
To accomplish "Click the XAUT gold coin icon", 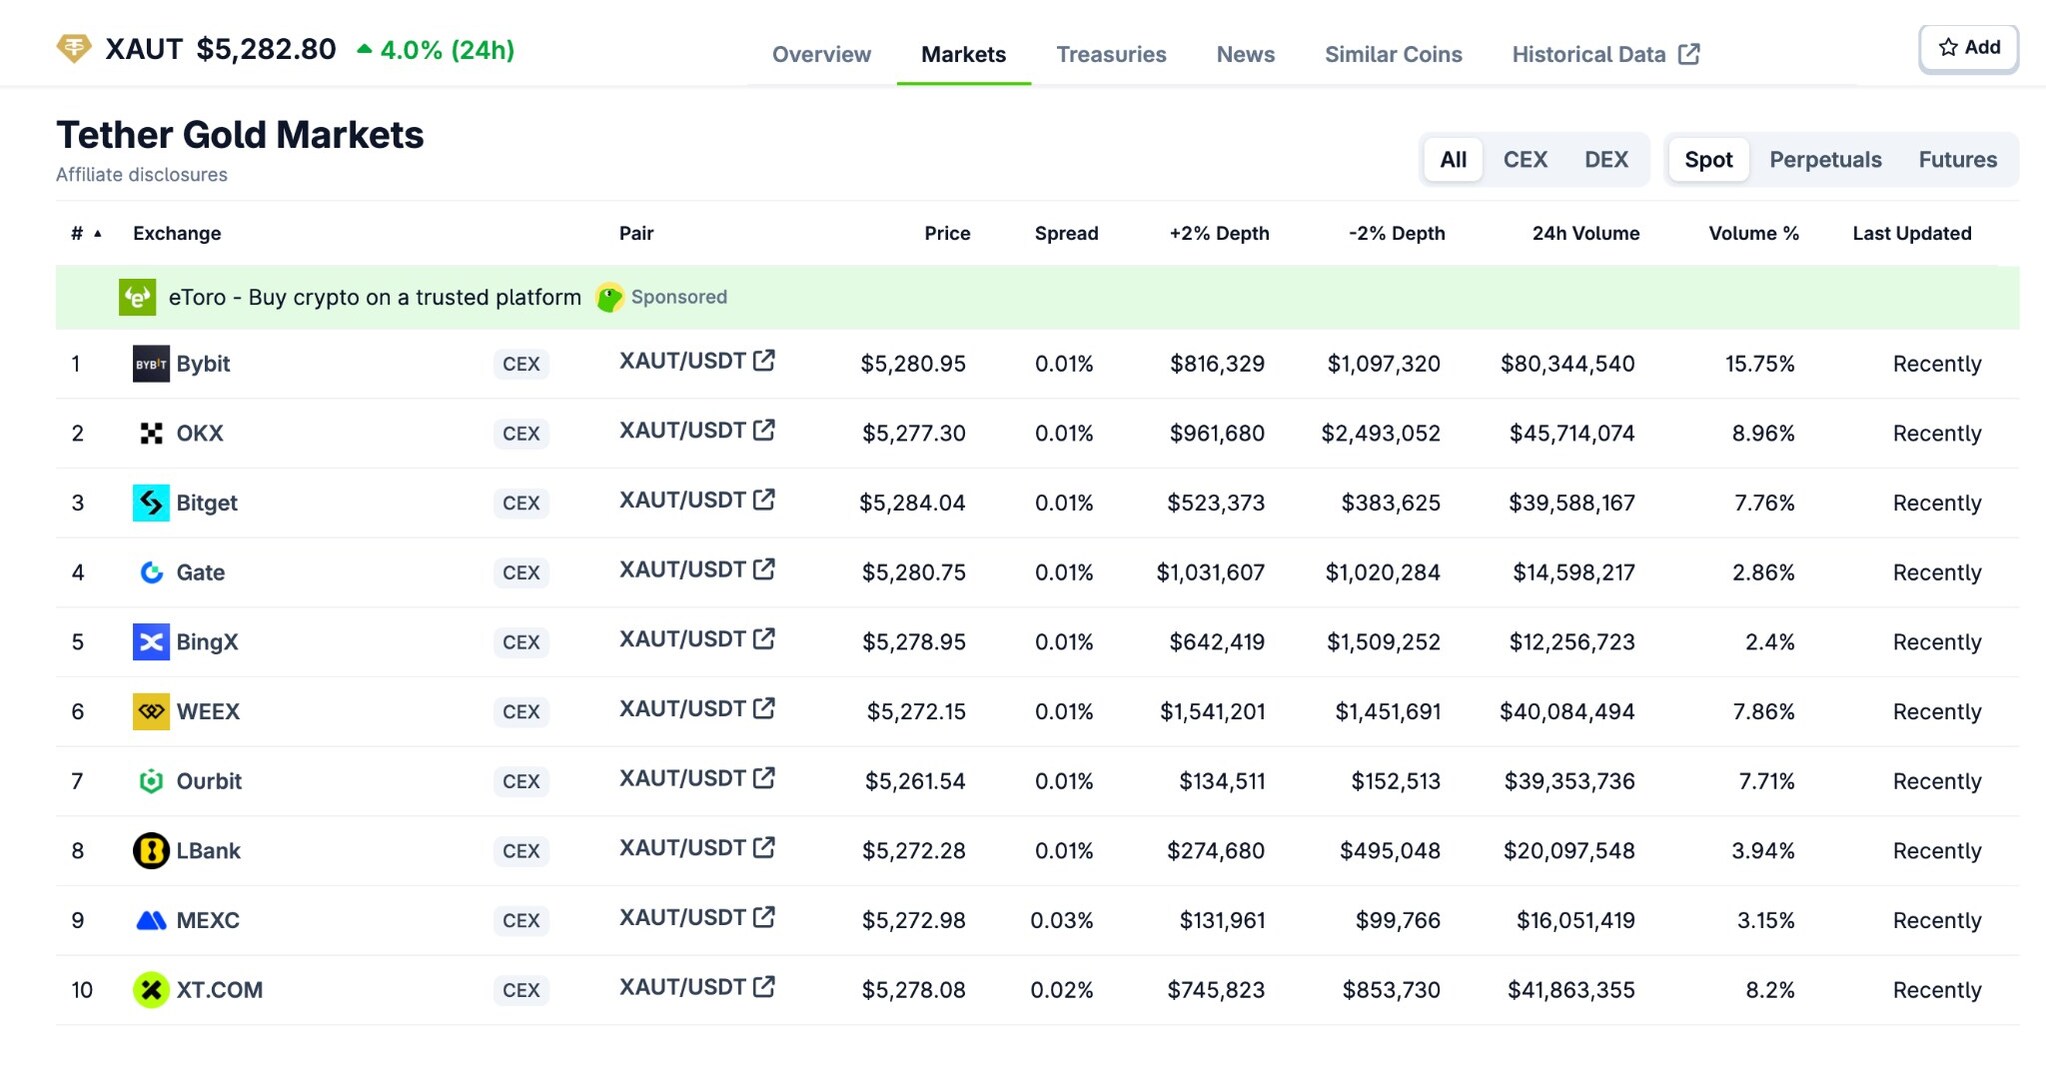I will click(x=73, y=47).
